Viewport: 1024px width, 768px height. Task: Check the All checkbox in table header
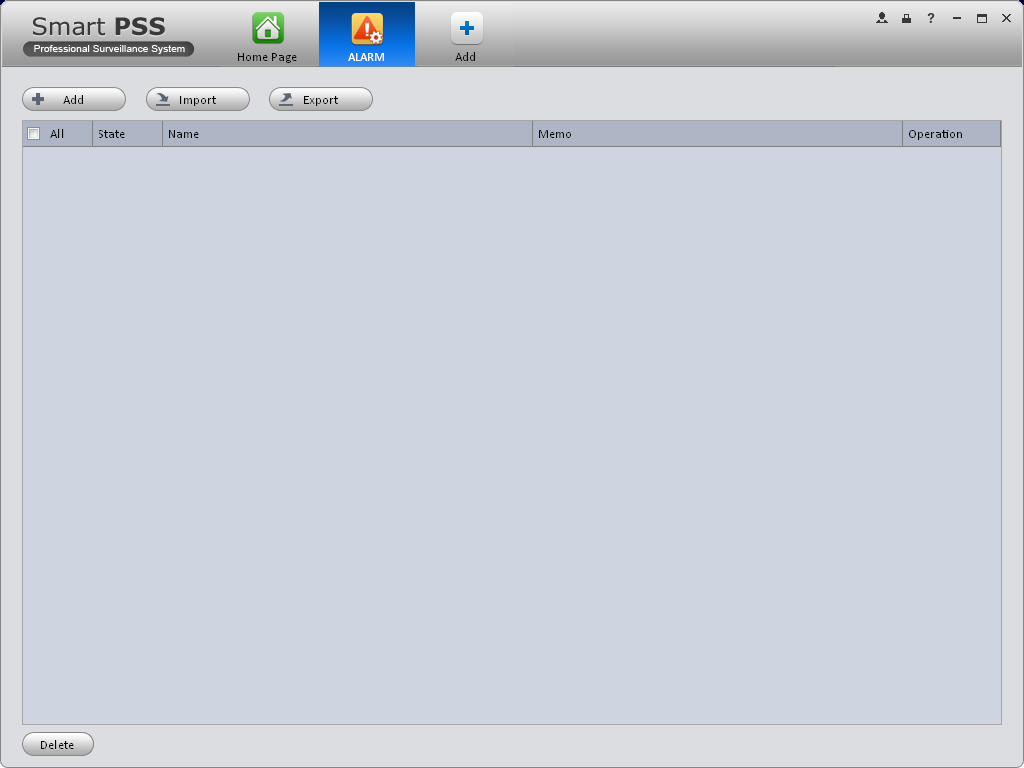tap(34, 134)
